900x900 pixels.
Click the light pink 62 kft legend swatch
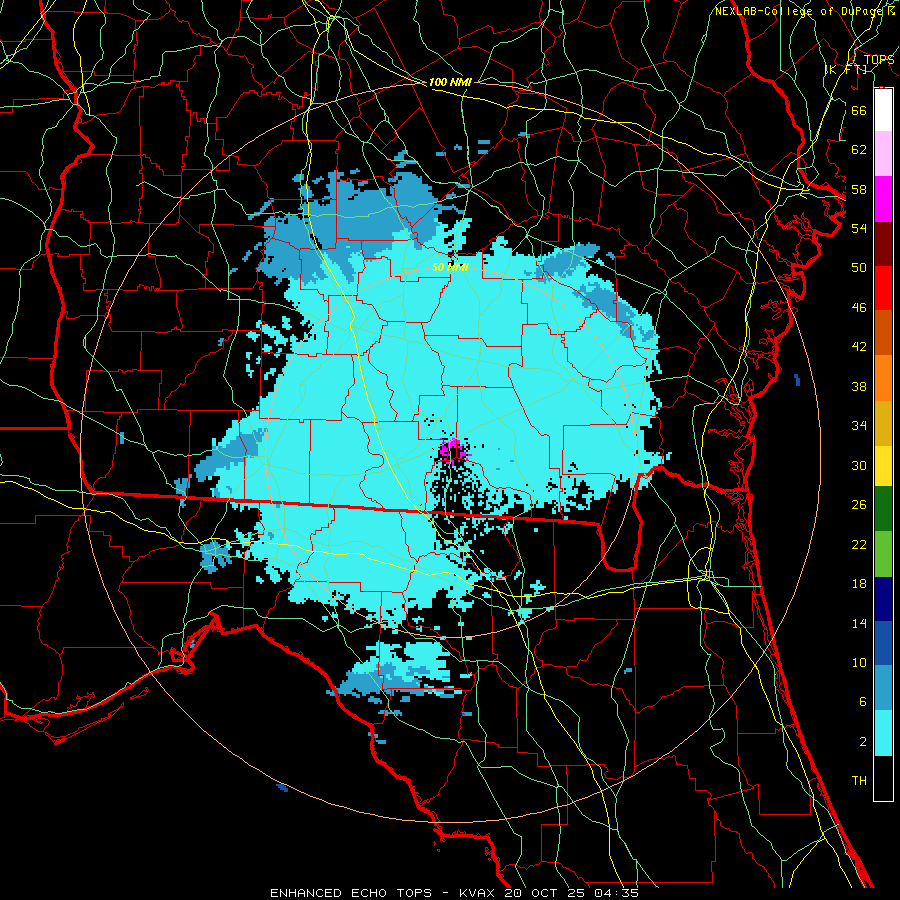[x=883, y=154]
